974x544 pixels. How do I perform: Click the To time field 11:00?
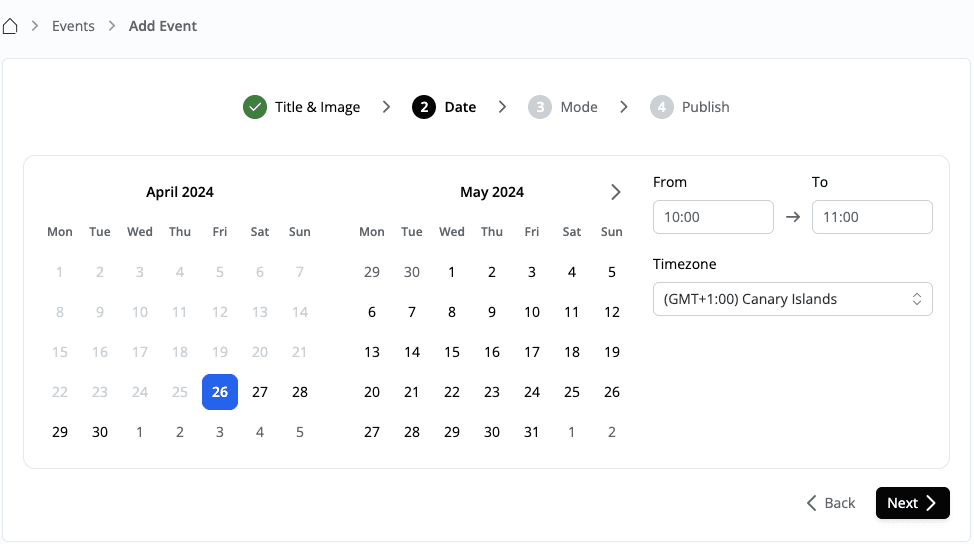click(872, 217)
